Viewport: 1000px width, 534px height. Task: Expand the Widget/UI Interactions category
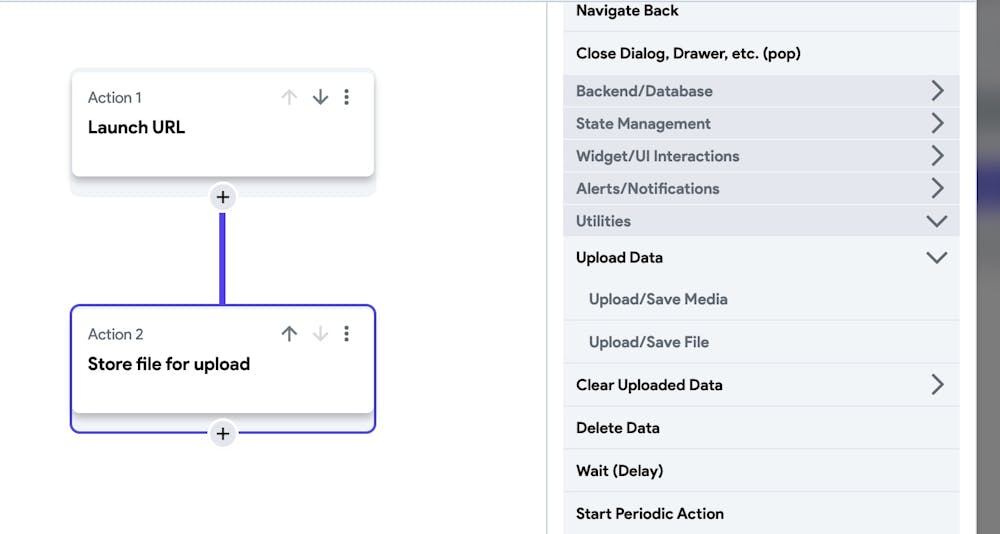pyautogui.click(x=936, y=156)
